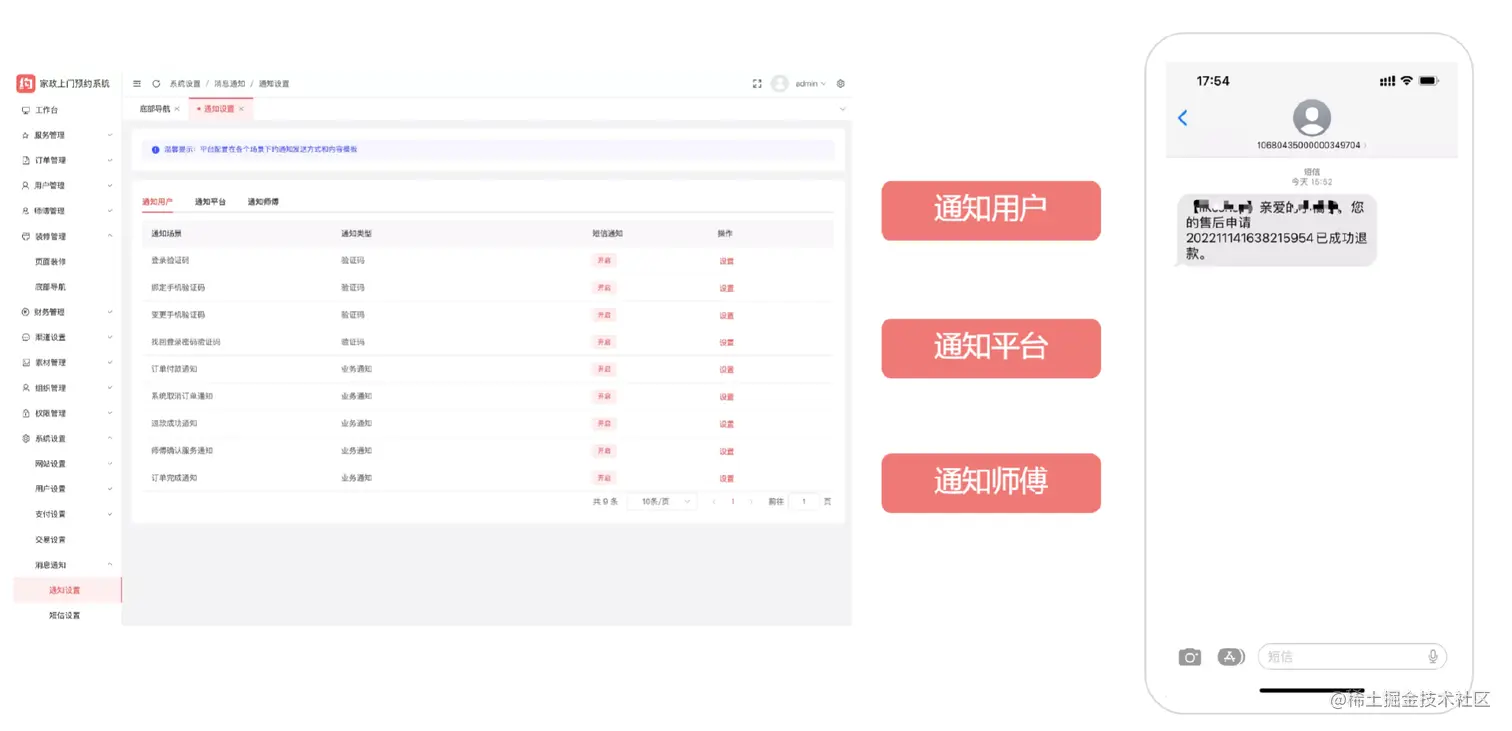1512x731 pixels.
Task: Go to previous page with left arrow
Action: [x=714, y=502]
